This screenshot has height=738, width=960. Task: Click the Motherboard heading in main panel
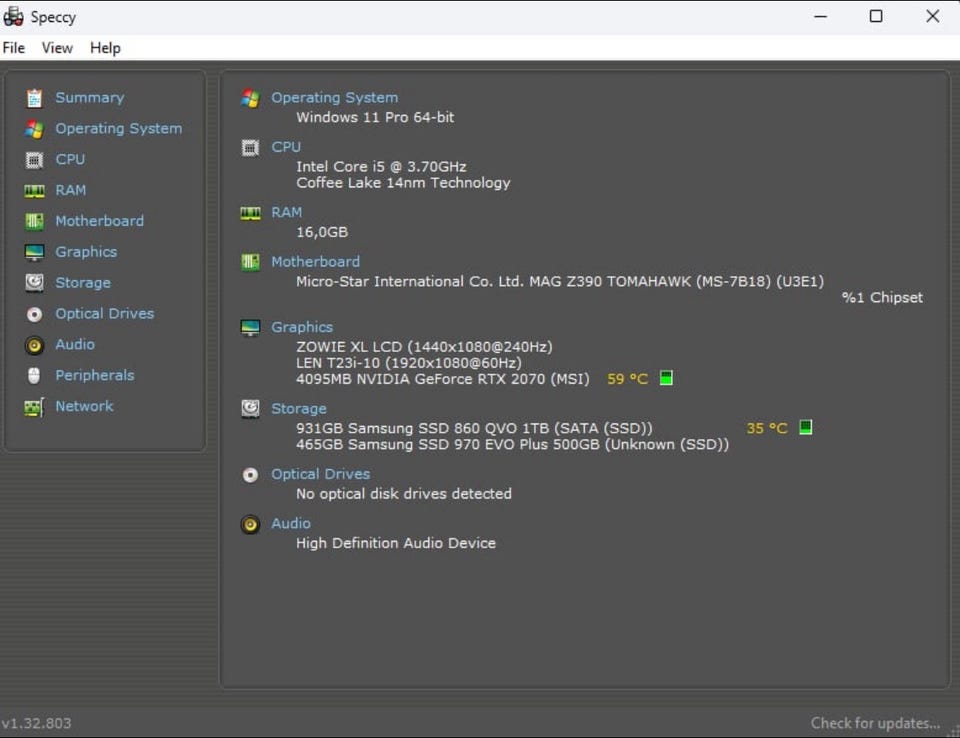pos(315,262)
